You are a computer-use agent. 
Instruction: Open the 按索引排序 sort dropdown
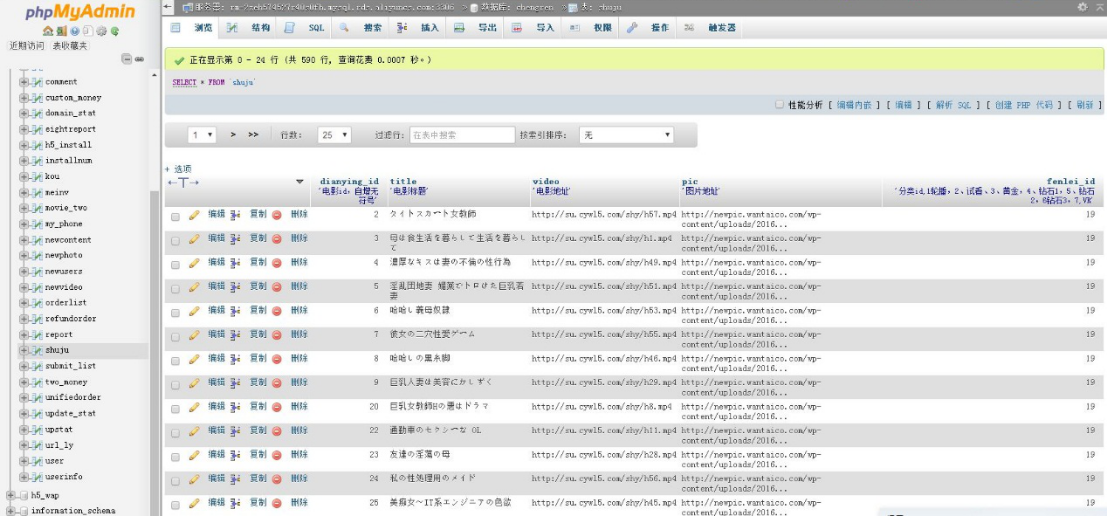pos(627,135)
